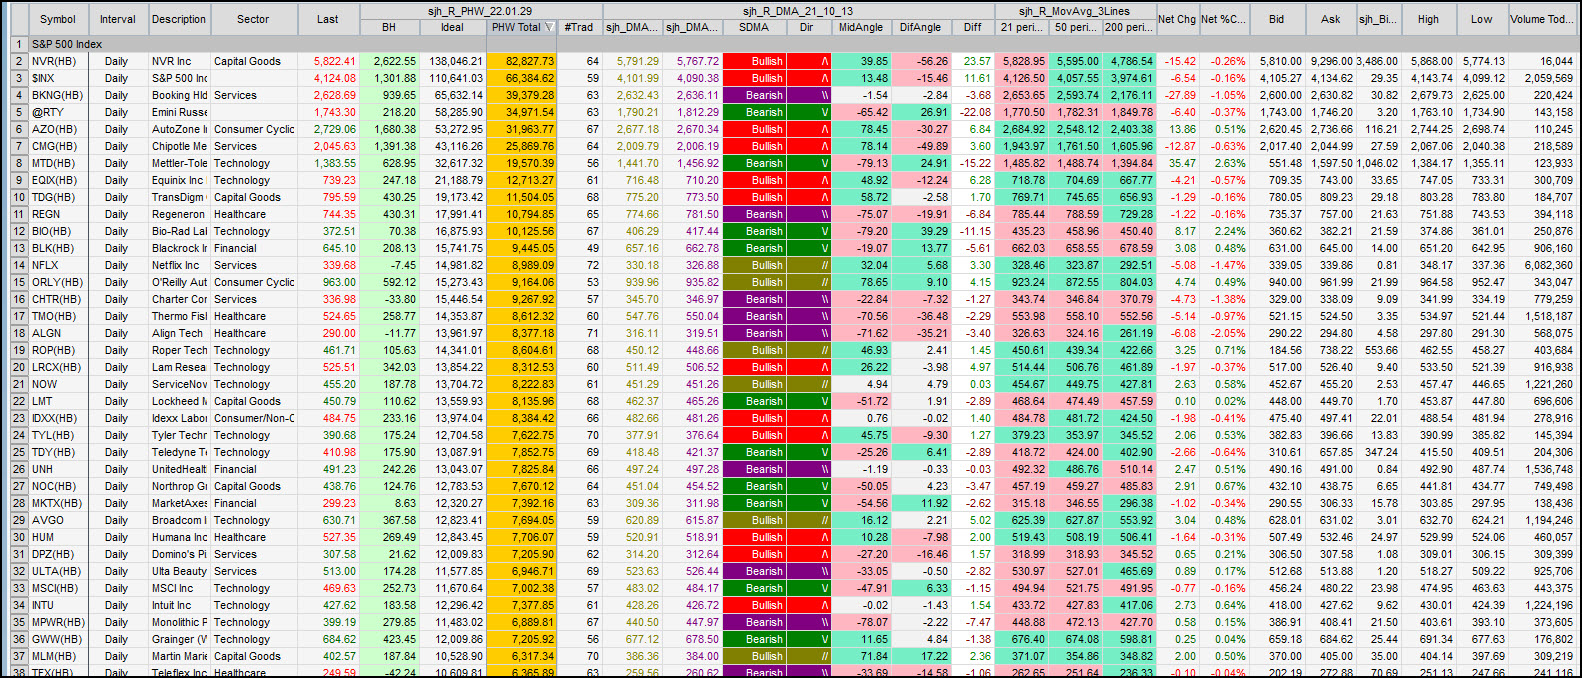
Task: Click the Dir down indicator in @RTY row
Action: [x=809, y=112]
